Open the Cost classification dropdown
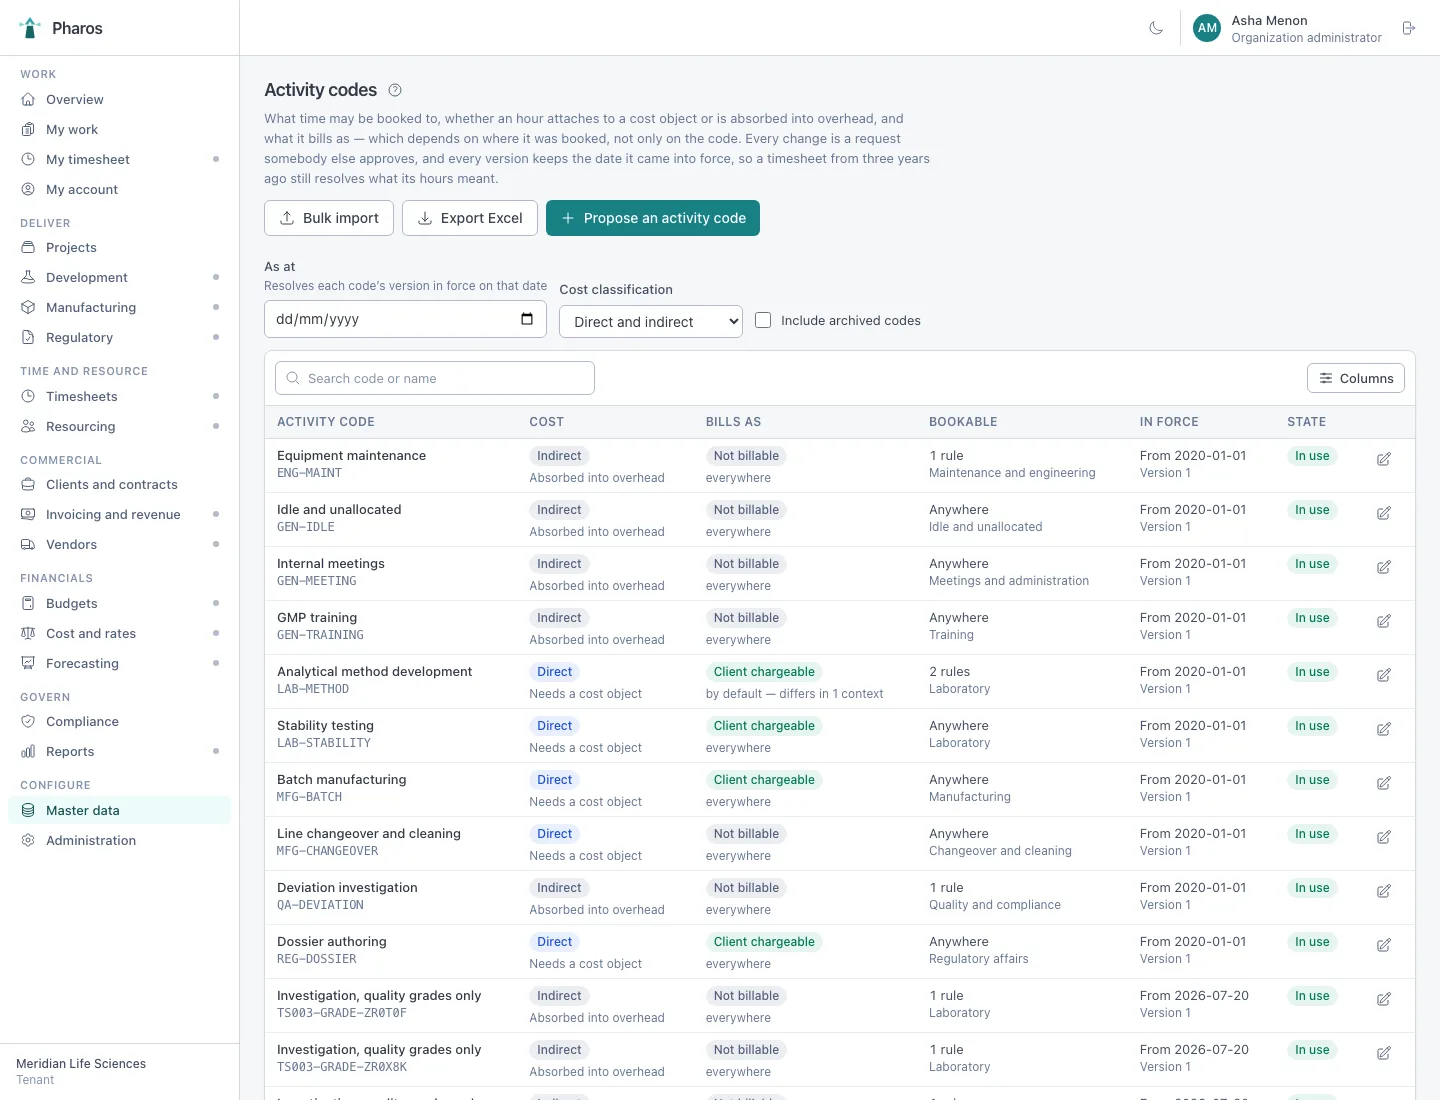The height and width of the screenshot is (1100, 1440). click(651, 321)
